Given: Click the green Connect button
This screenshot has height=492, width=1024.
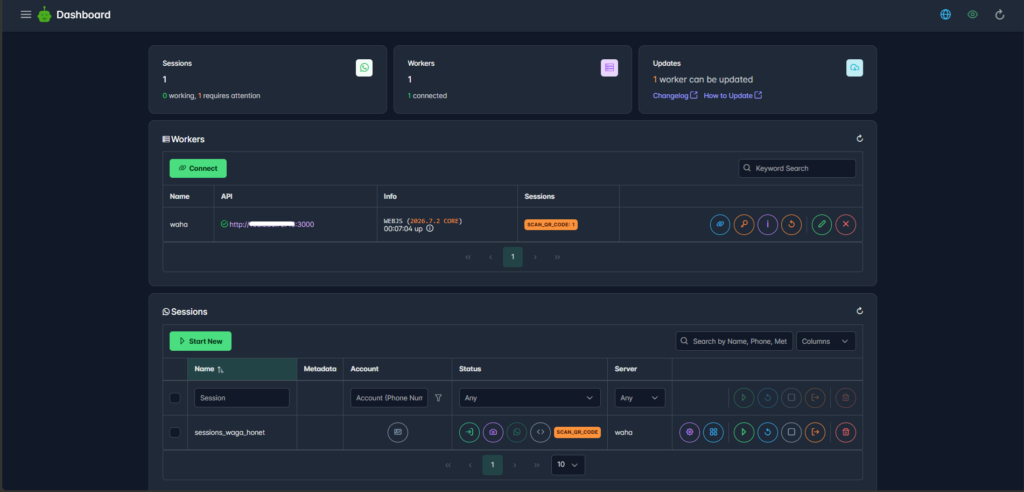Looking at the screenshot, I should [198, 168].
